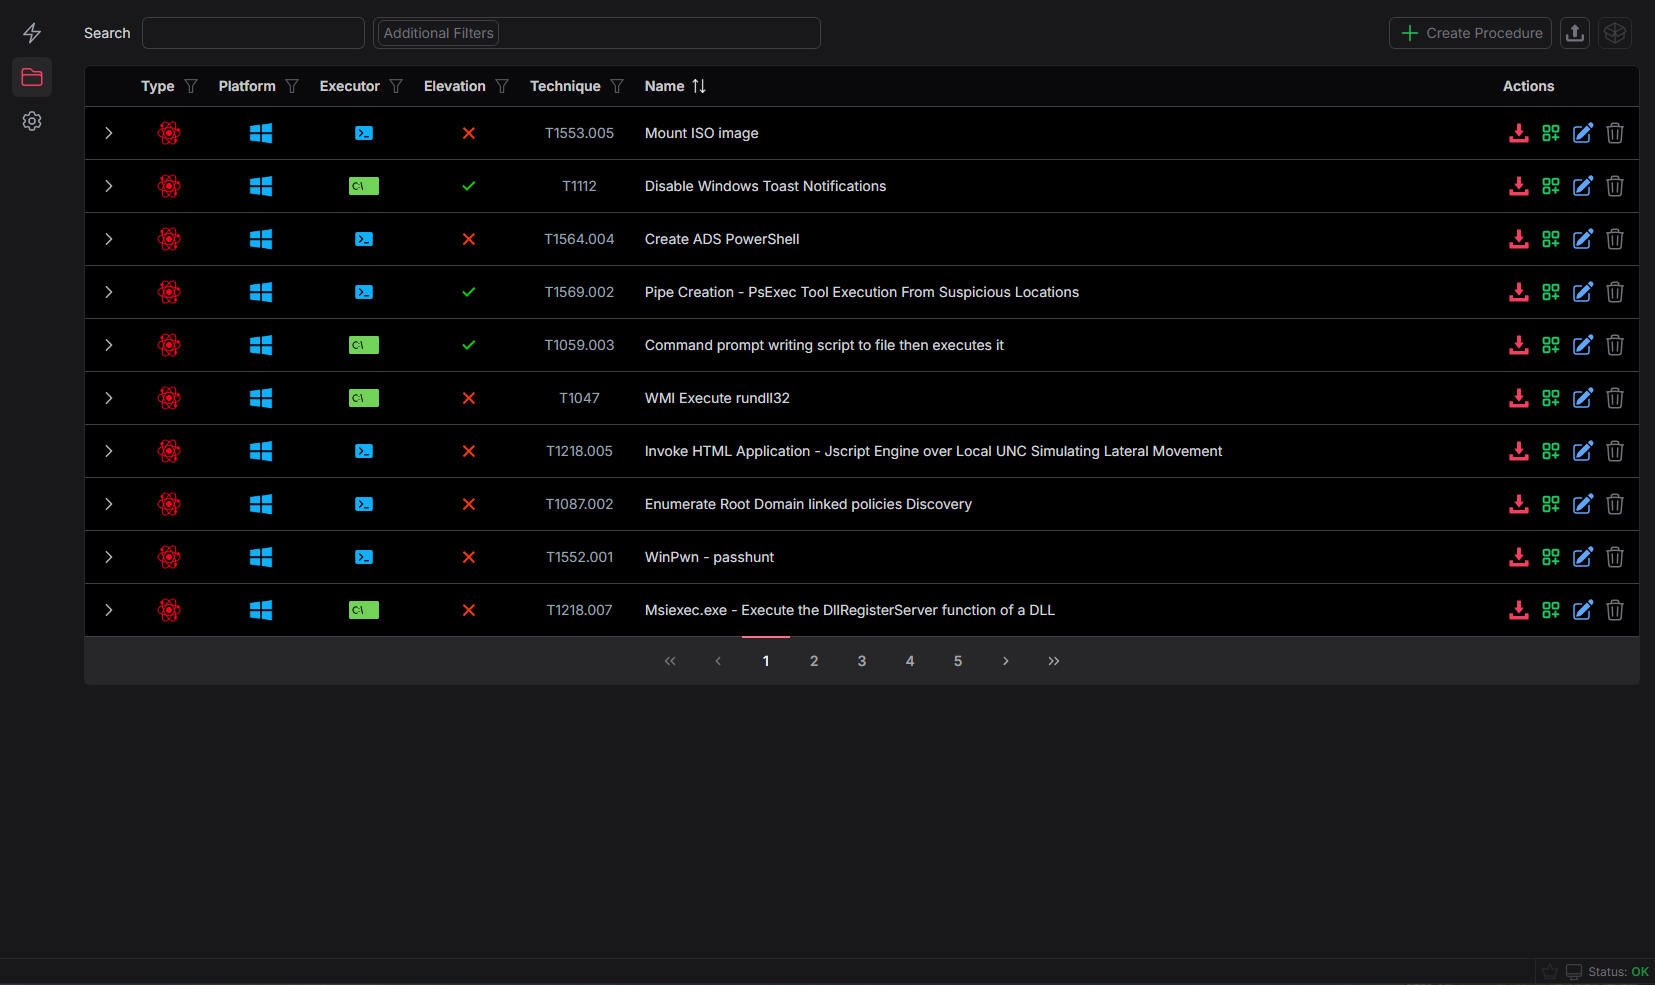Open the Platform column filter

pyautogui.click(x=291, y=86)
